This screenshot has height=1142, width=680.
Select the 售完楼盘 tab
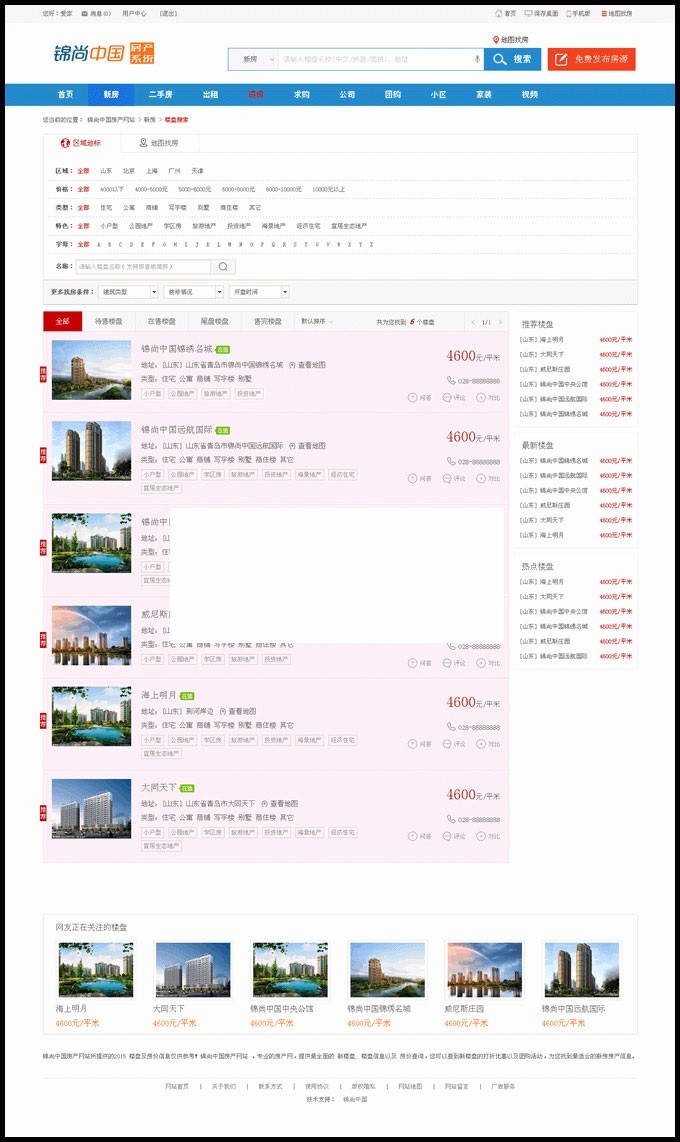(x=268, y=321)
